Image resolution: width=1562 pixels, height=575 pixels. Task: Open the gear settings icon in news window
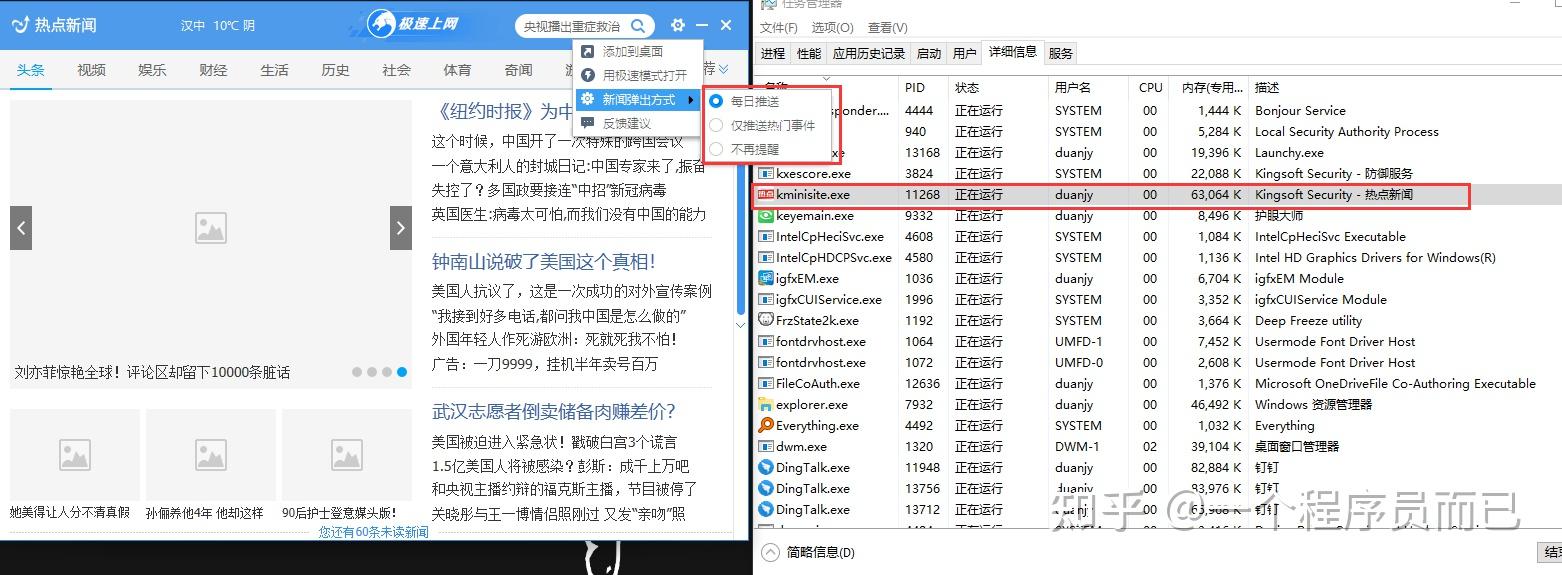pyautogui.click(x=678, y=25)
